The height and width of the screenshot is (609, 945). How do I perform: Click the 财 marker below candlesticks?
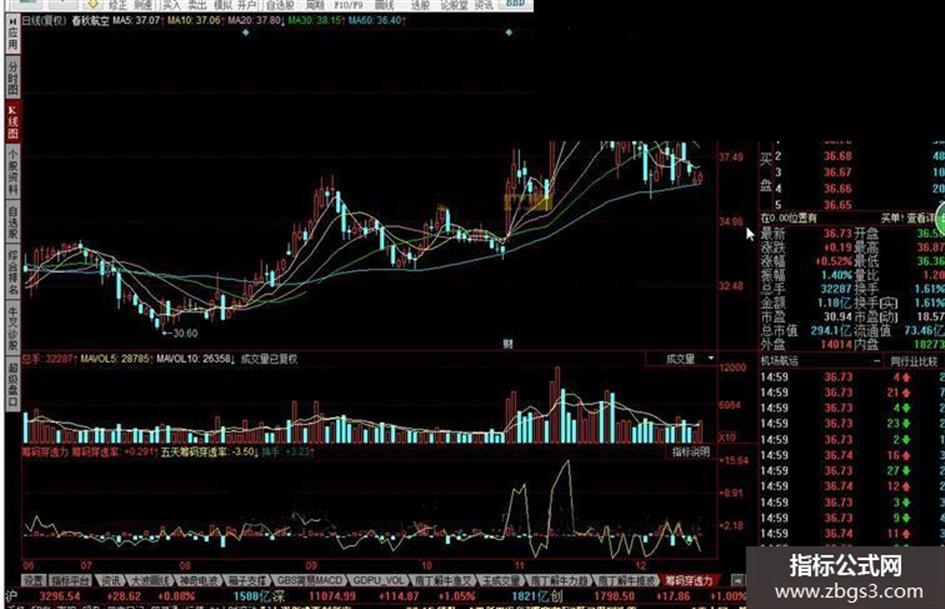[507, 344]
